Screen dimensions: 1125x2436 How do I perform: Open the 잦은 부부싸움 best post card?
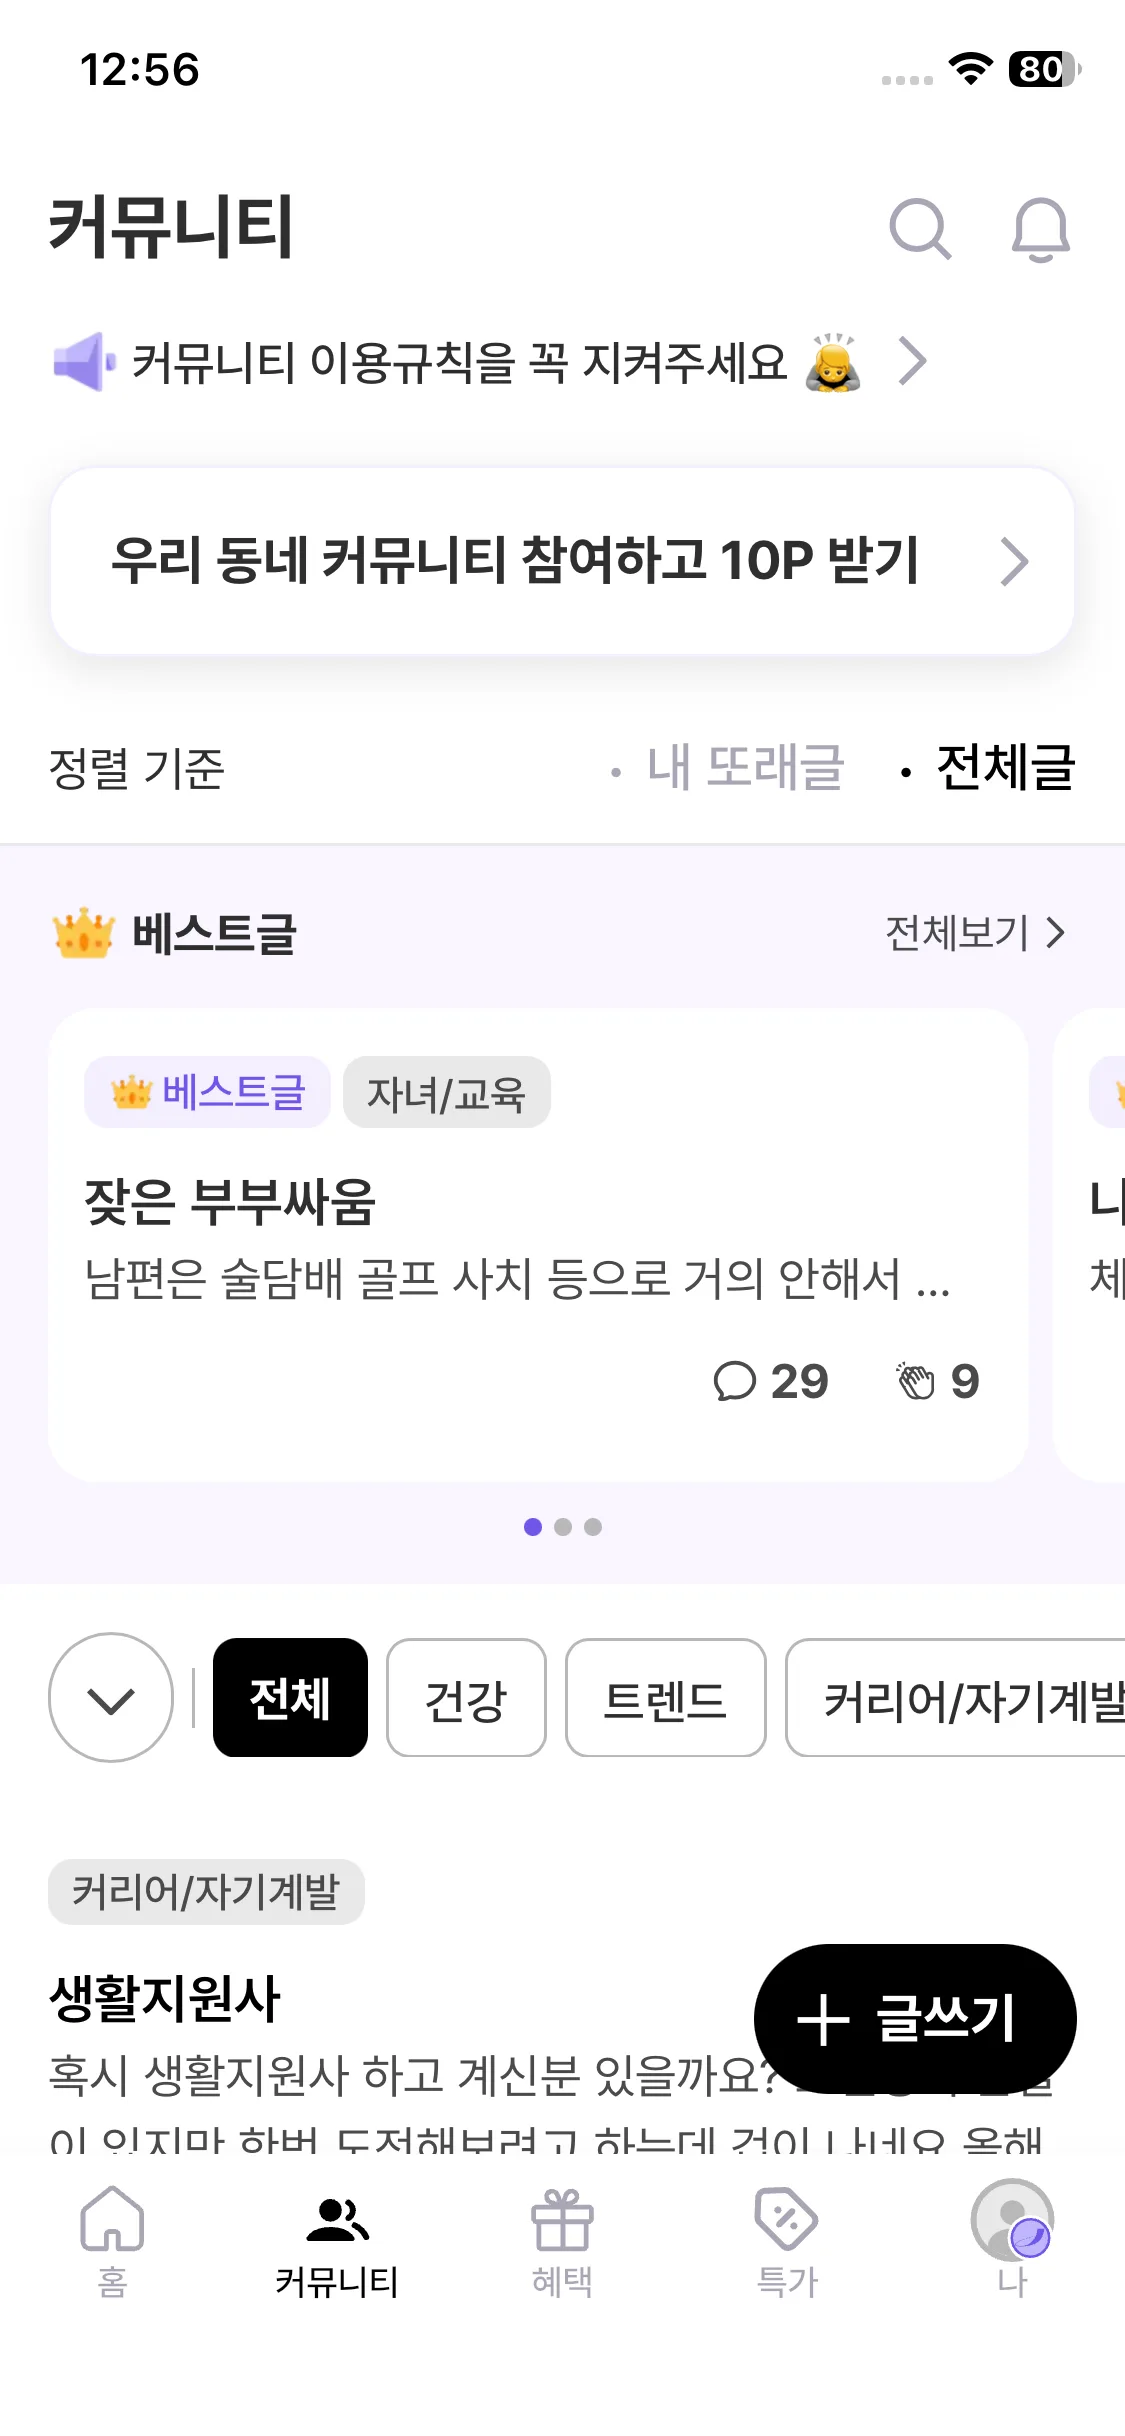[538, 1240]
